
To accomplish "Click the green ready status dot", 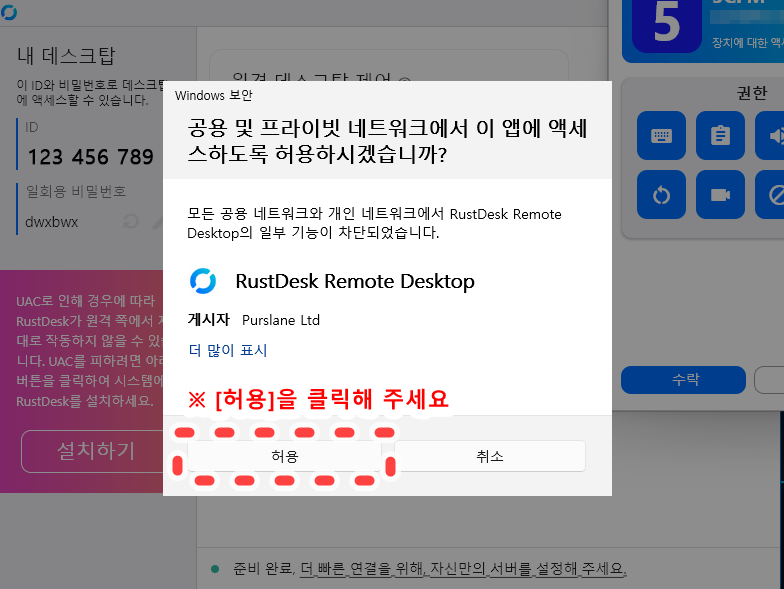I will coord(216,568).
